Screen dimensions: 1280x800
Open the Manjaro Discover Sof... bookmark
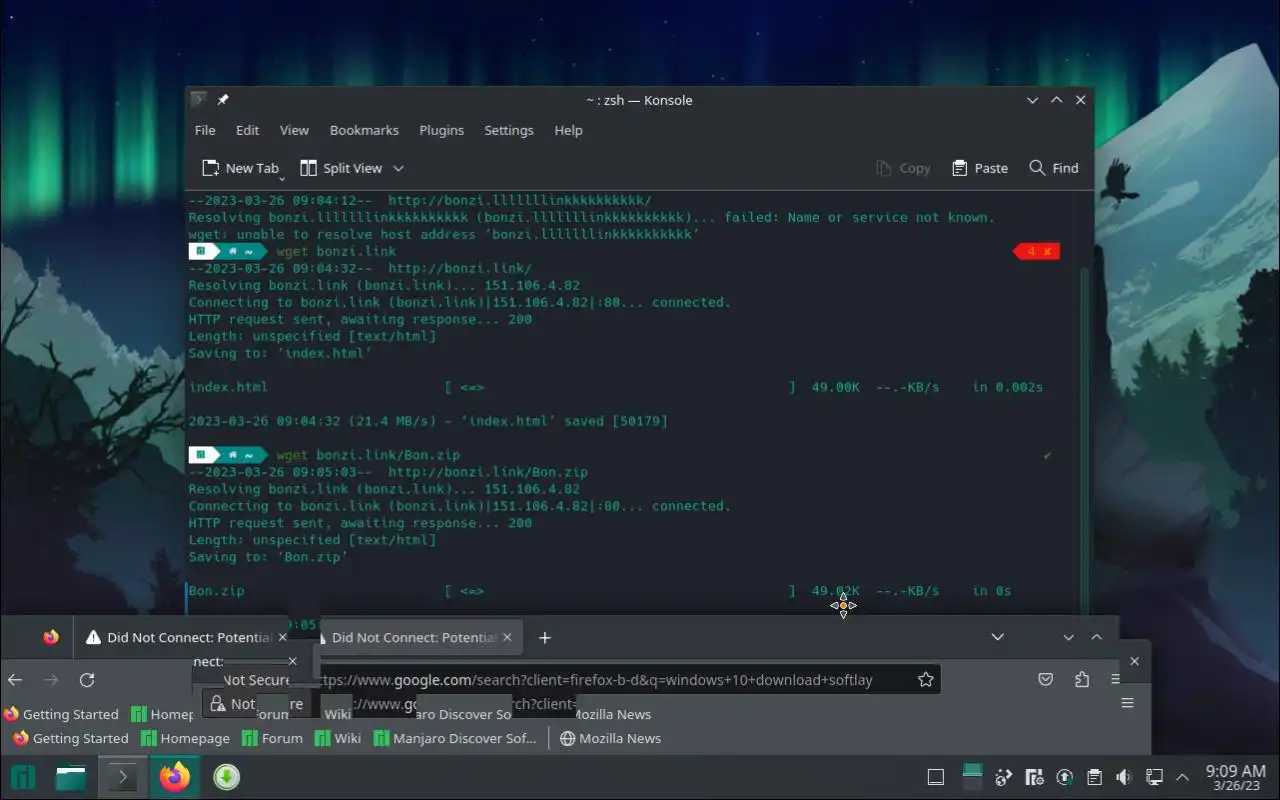point(456,738)
